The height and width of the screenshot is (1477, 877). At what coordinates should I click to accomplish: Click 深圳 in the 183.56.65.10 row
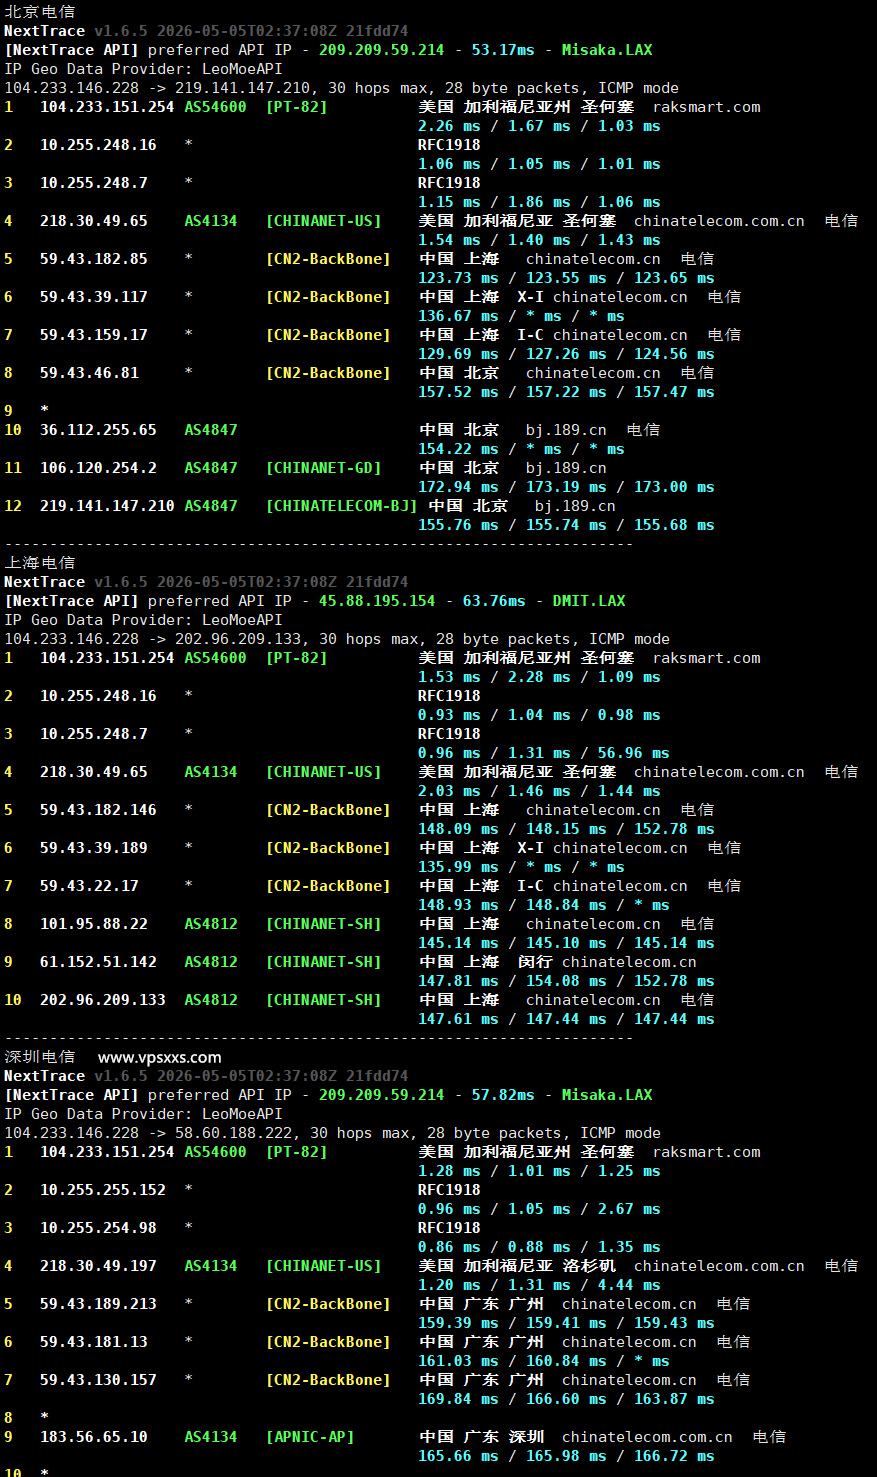(x=526, y=1437)
